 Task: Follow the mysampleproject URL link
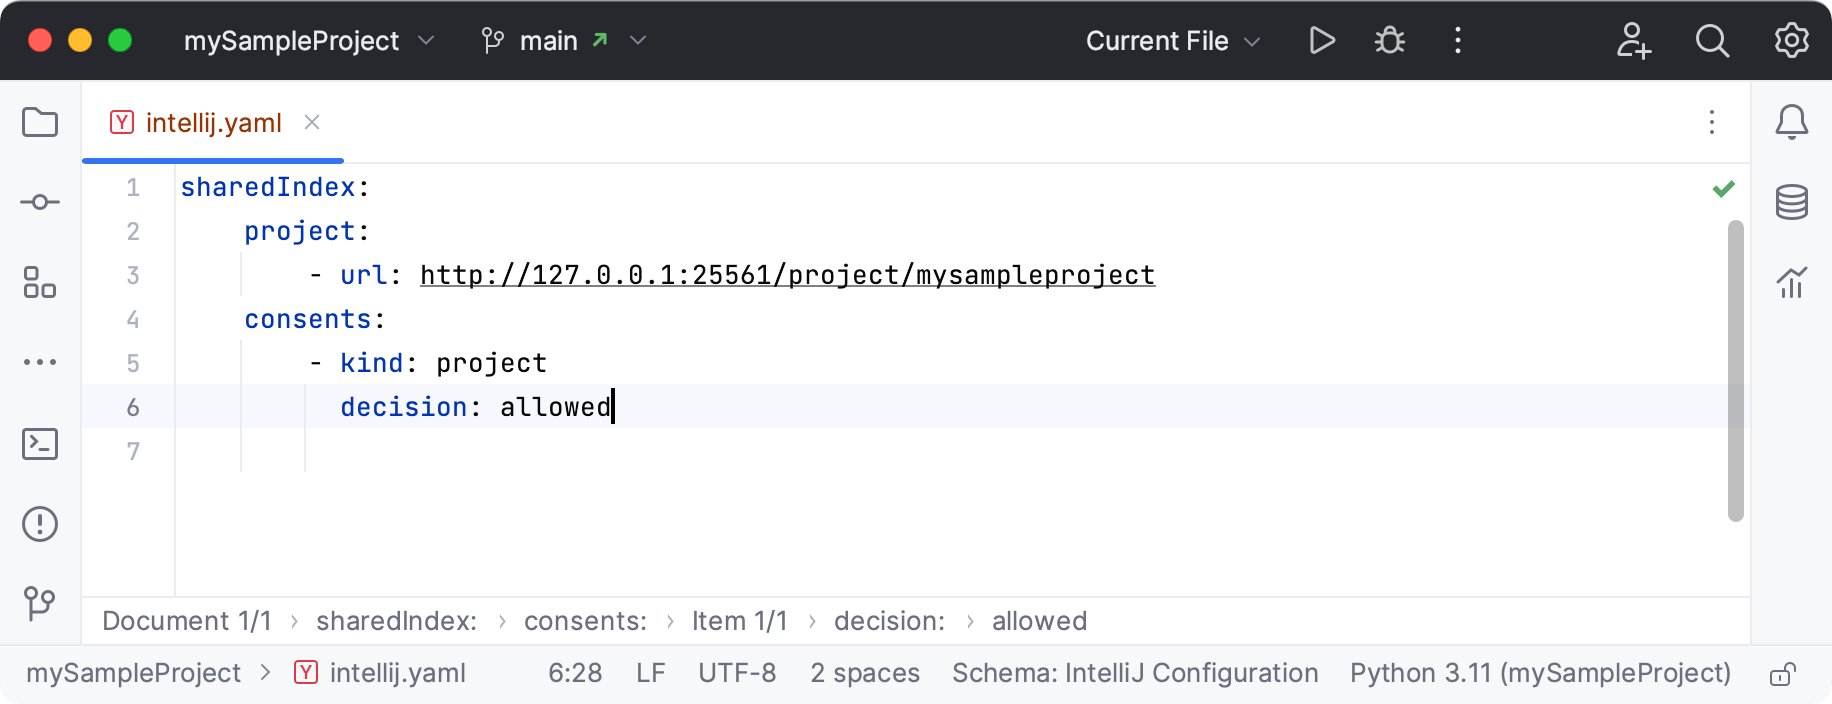point(787,275)
